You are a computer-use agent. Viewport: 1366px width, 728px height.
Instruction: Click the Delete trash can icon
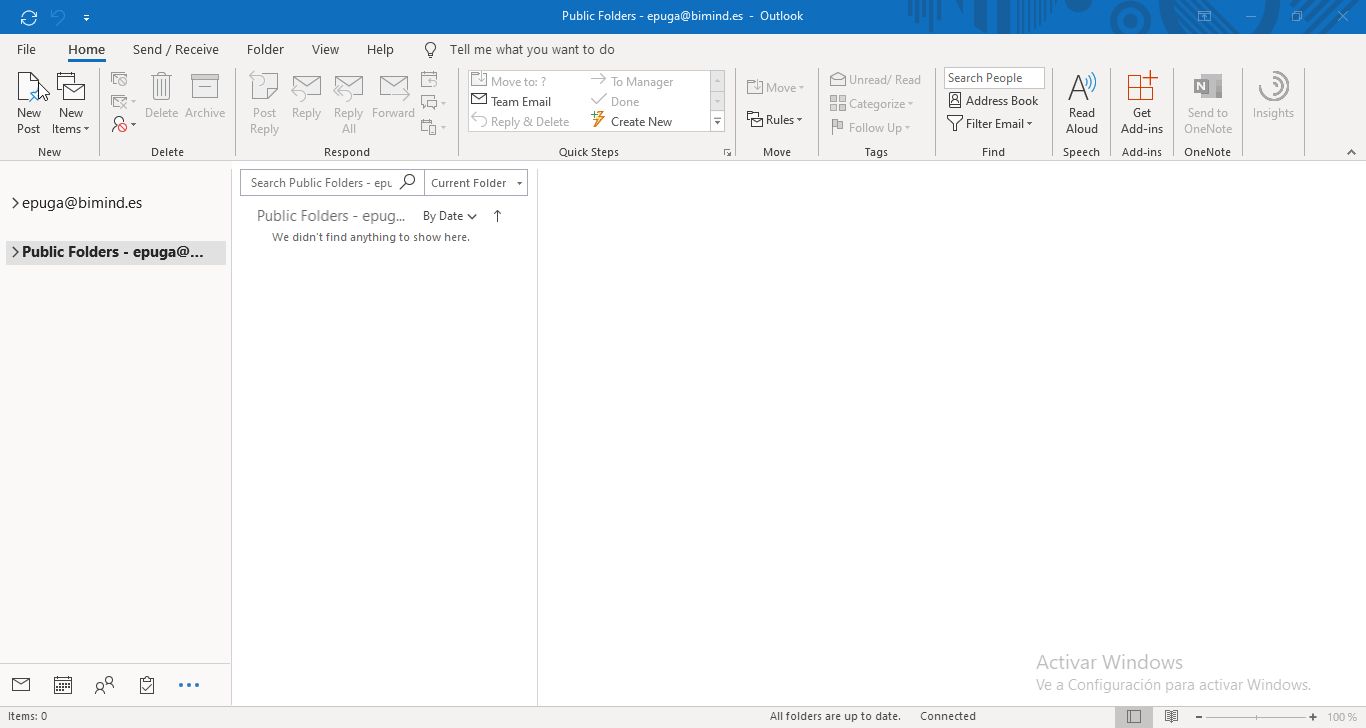[161, 97]
